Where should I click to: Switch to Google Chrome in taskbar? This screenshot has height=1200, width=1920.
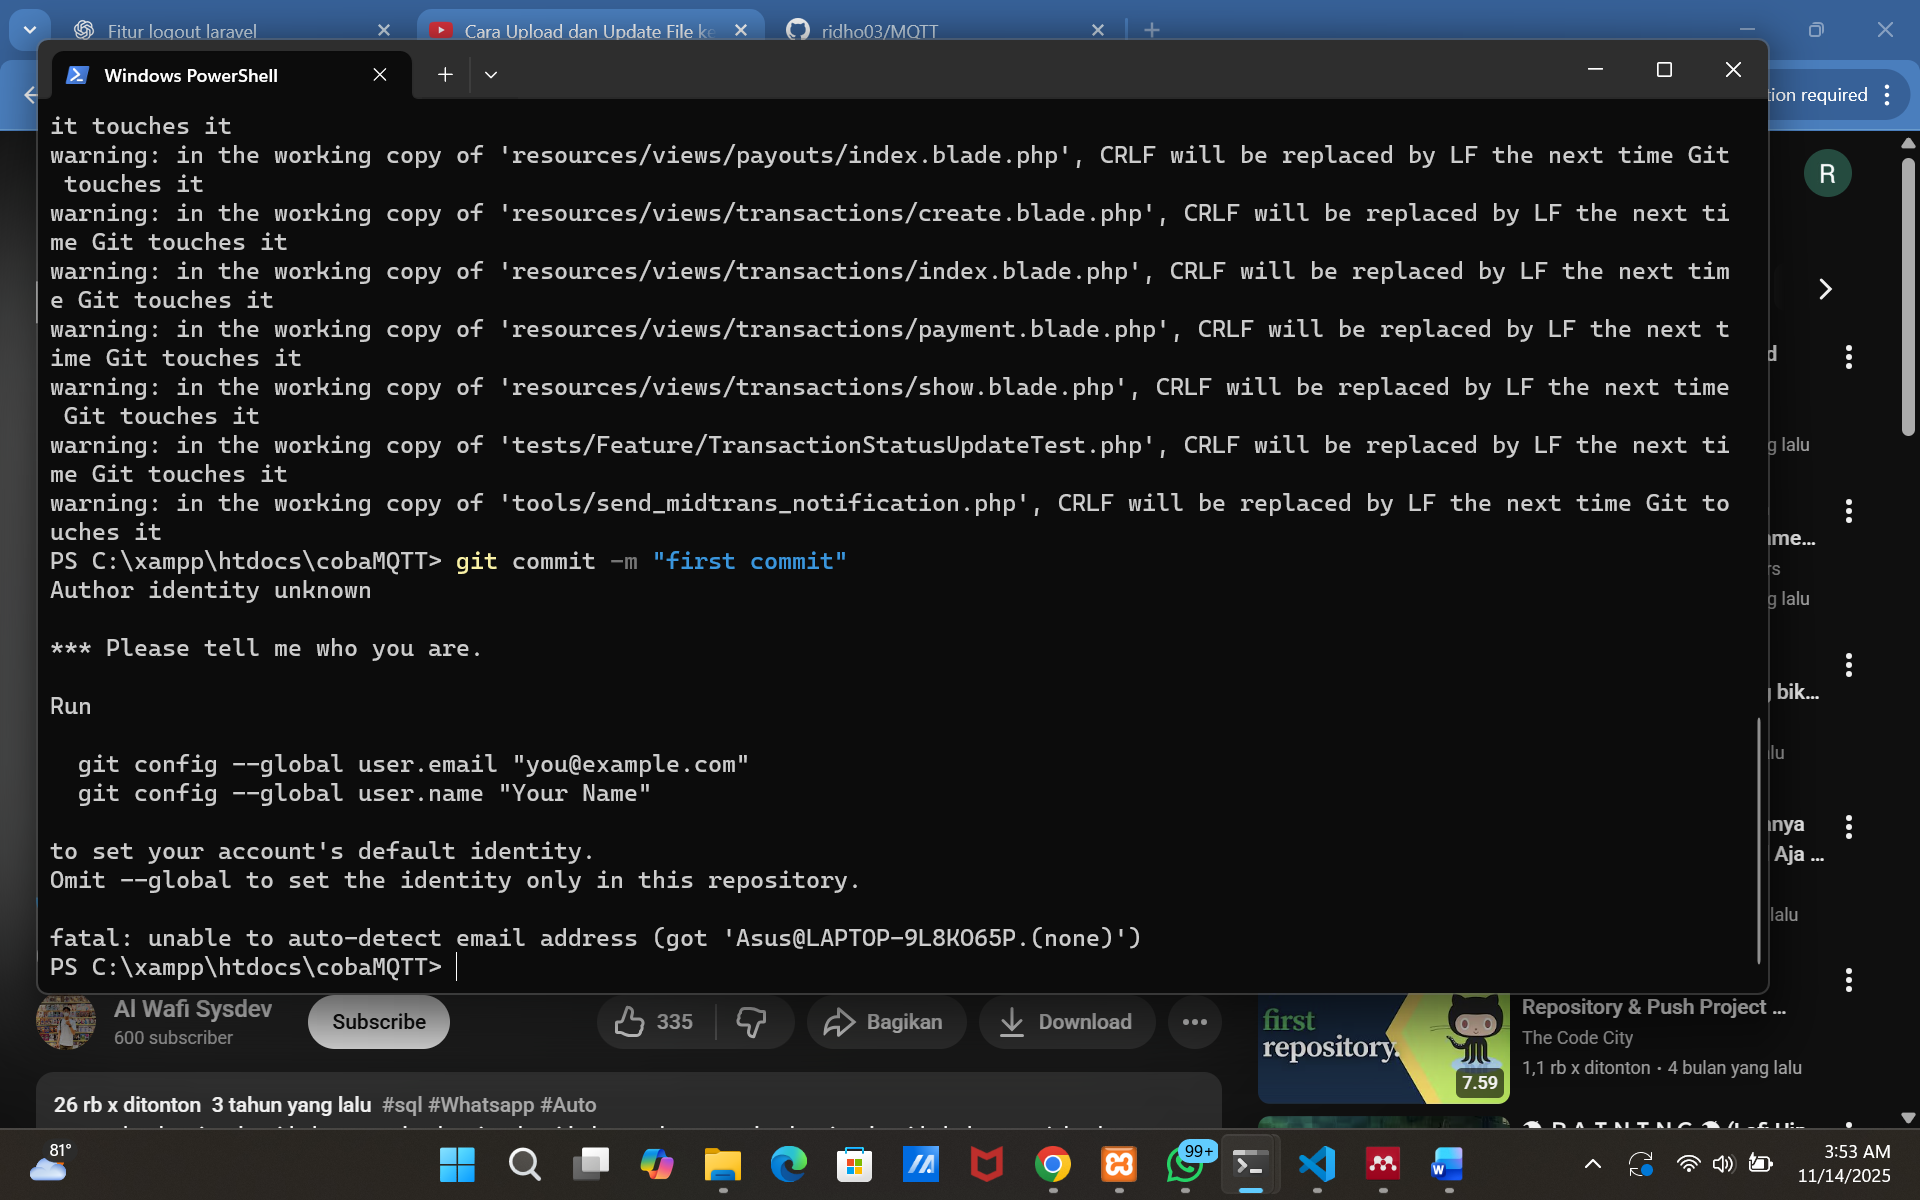click(1052, 1165)
